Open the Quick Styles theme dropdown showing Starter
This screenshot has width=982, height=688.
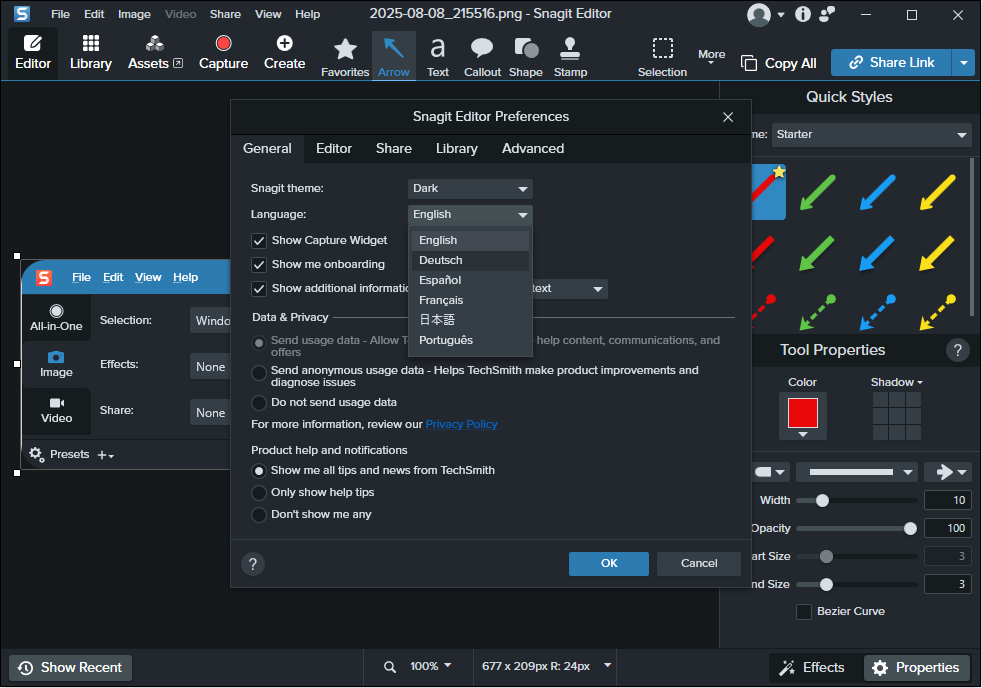pyautogui.click(x=871, y=135)
